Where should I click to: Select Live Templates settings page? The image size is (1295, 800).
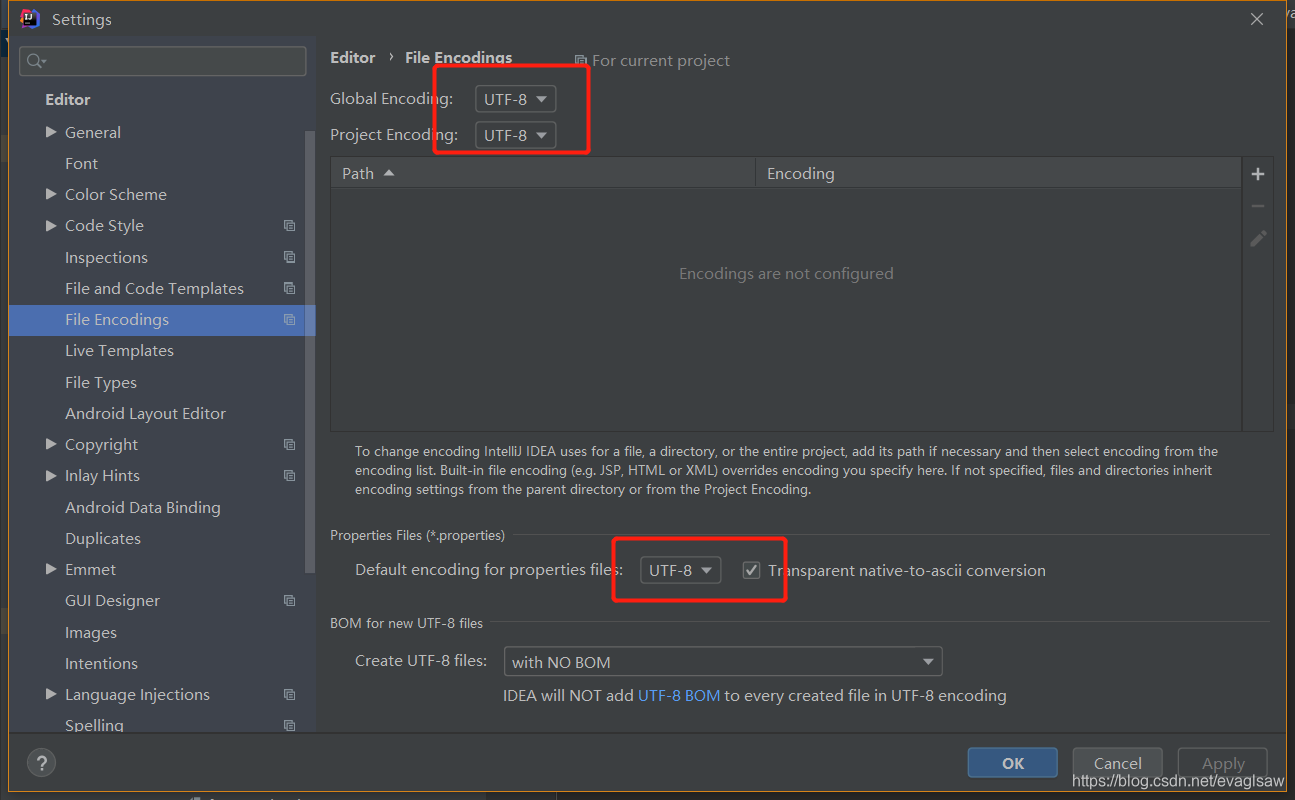click(x=119, y=351)
